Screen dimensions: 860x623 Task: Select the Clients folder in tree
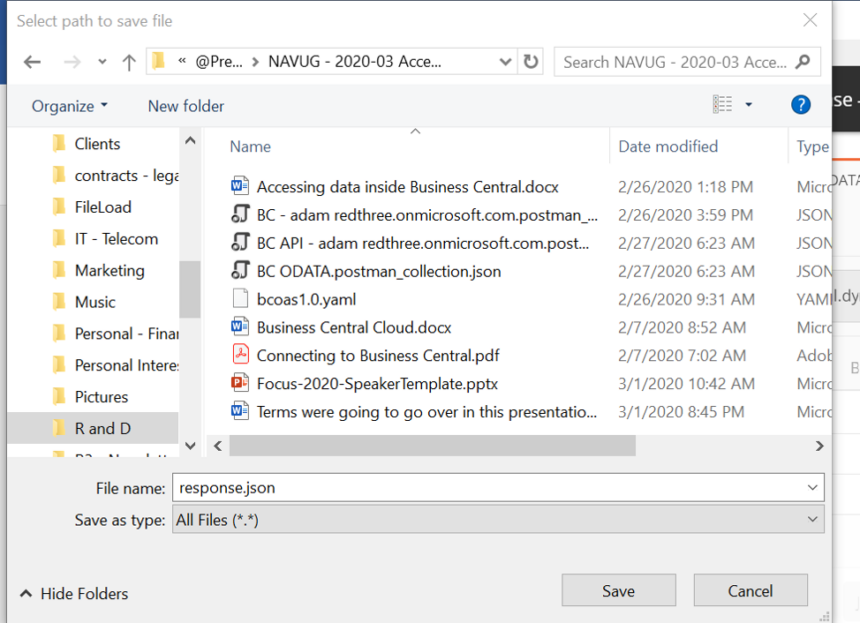point(97,144)
